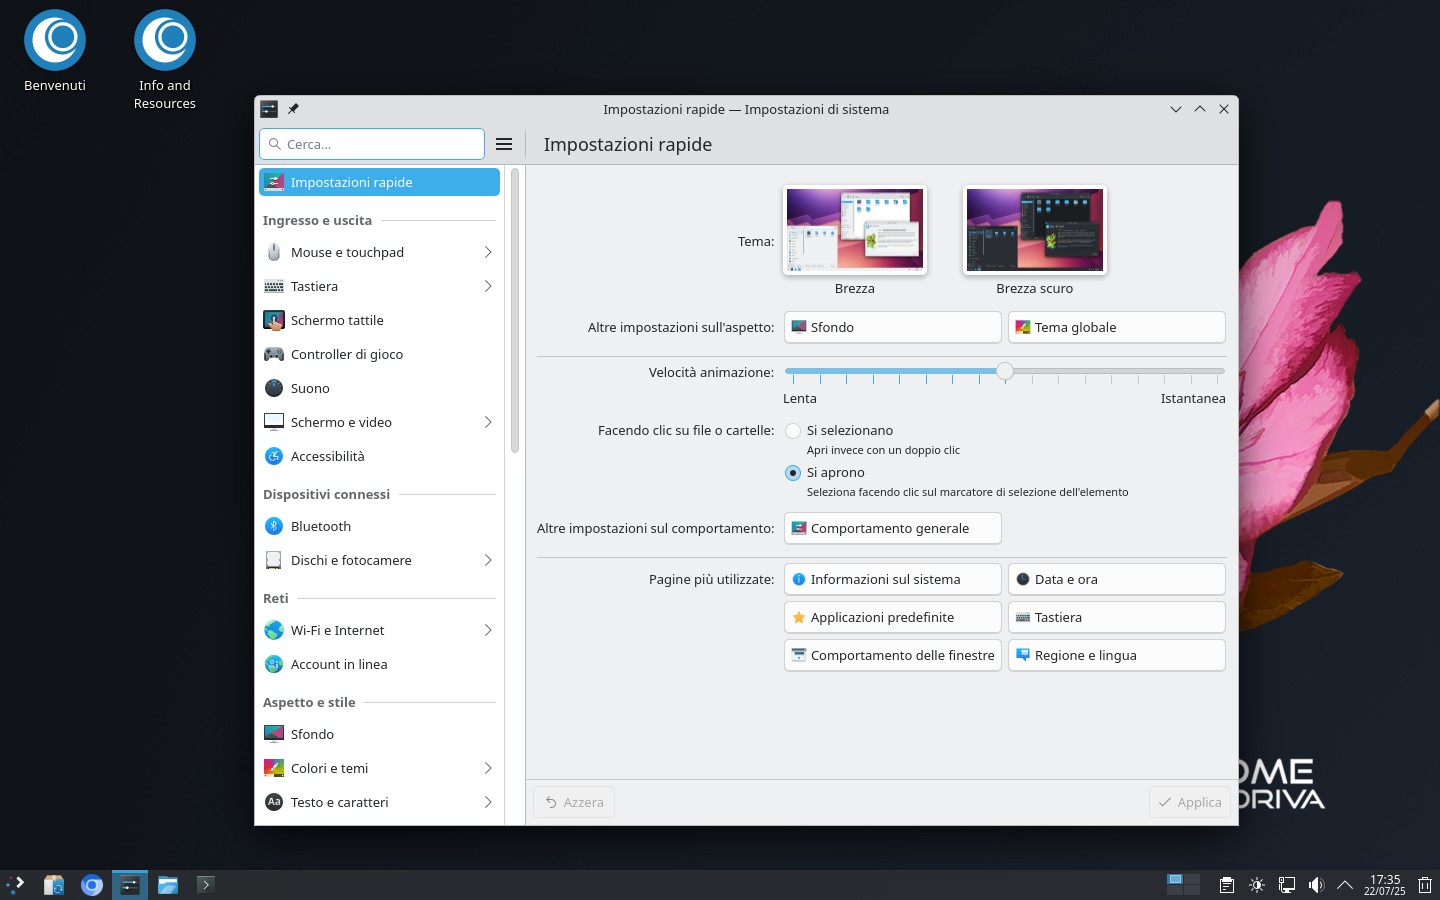This screenshot has height=900, width=1440.
Task: Click the volume icon in system tray
Action: [1316, 885]
